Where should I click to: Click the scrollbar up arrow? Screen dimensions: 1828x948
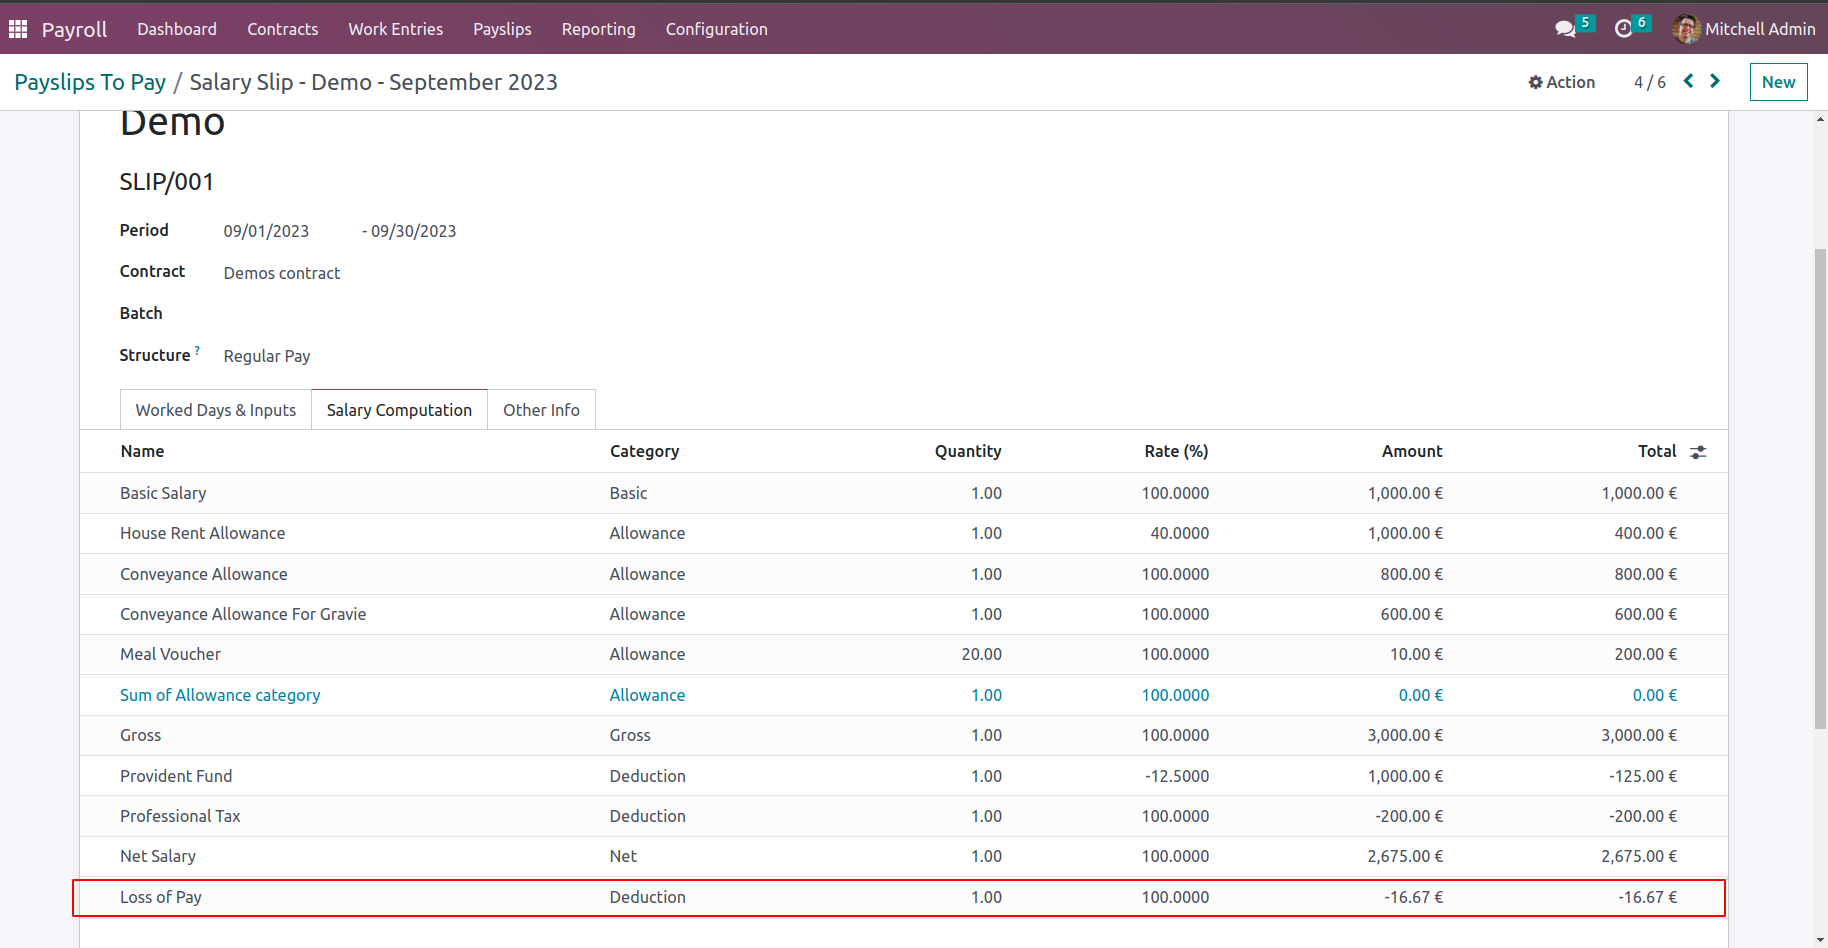tap(1820, 119)
